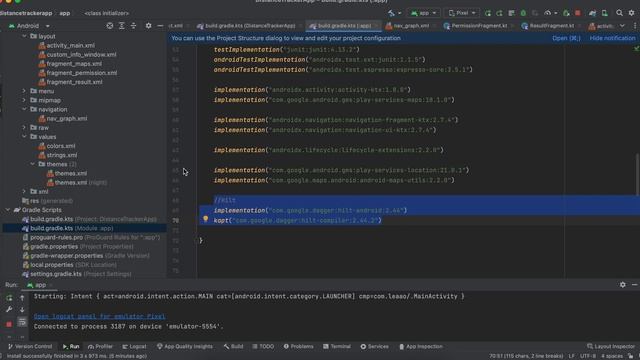
Task: Toggle soft-wrap in the Run console
Action: tap(22, 322)
